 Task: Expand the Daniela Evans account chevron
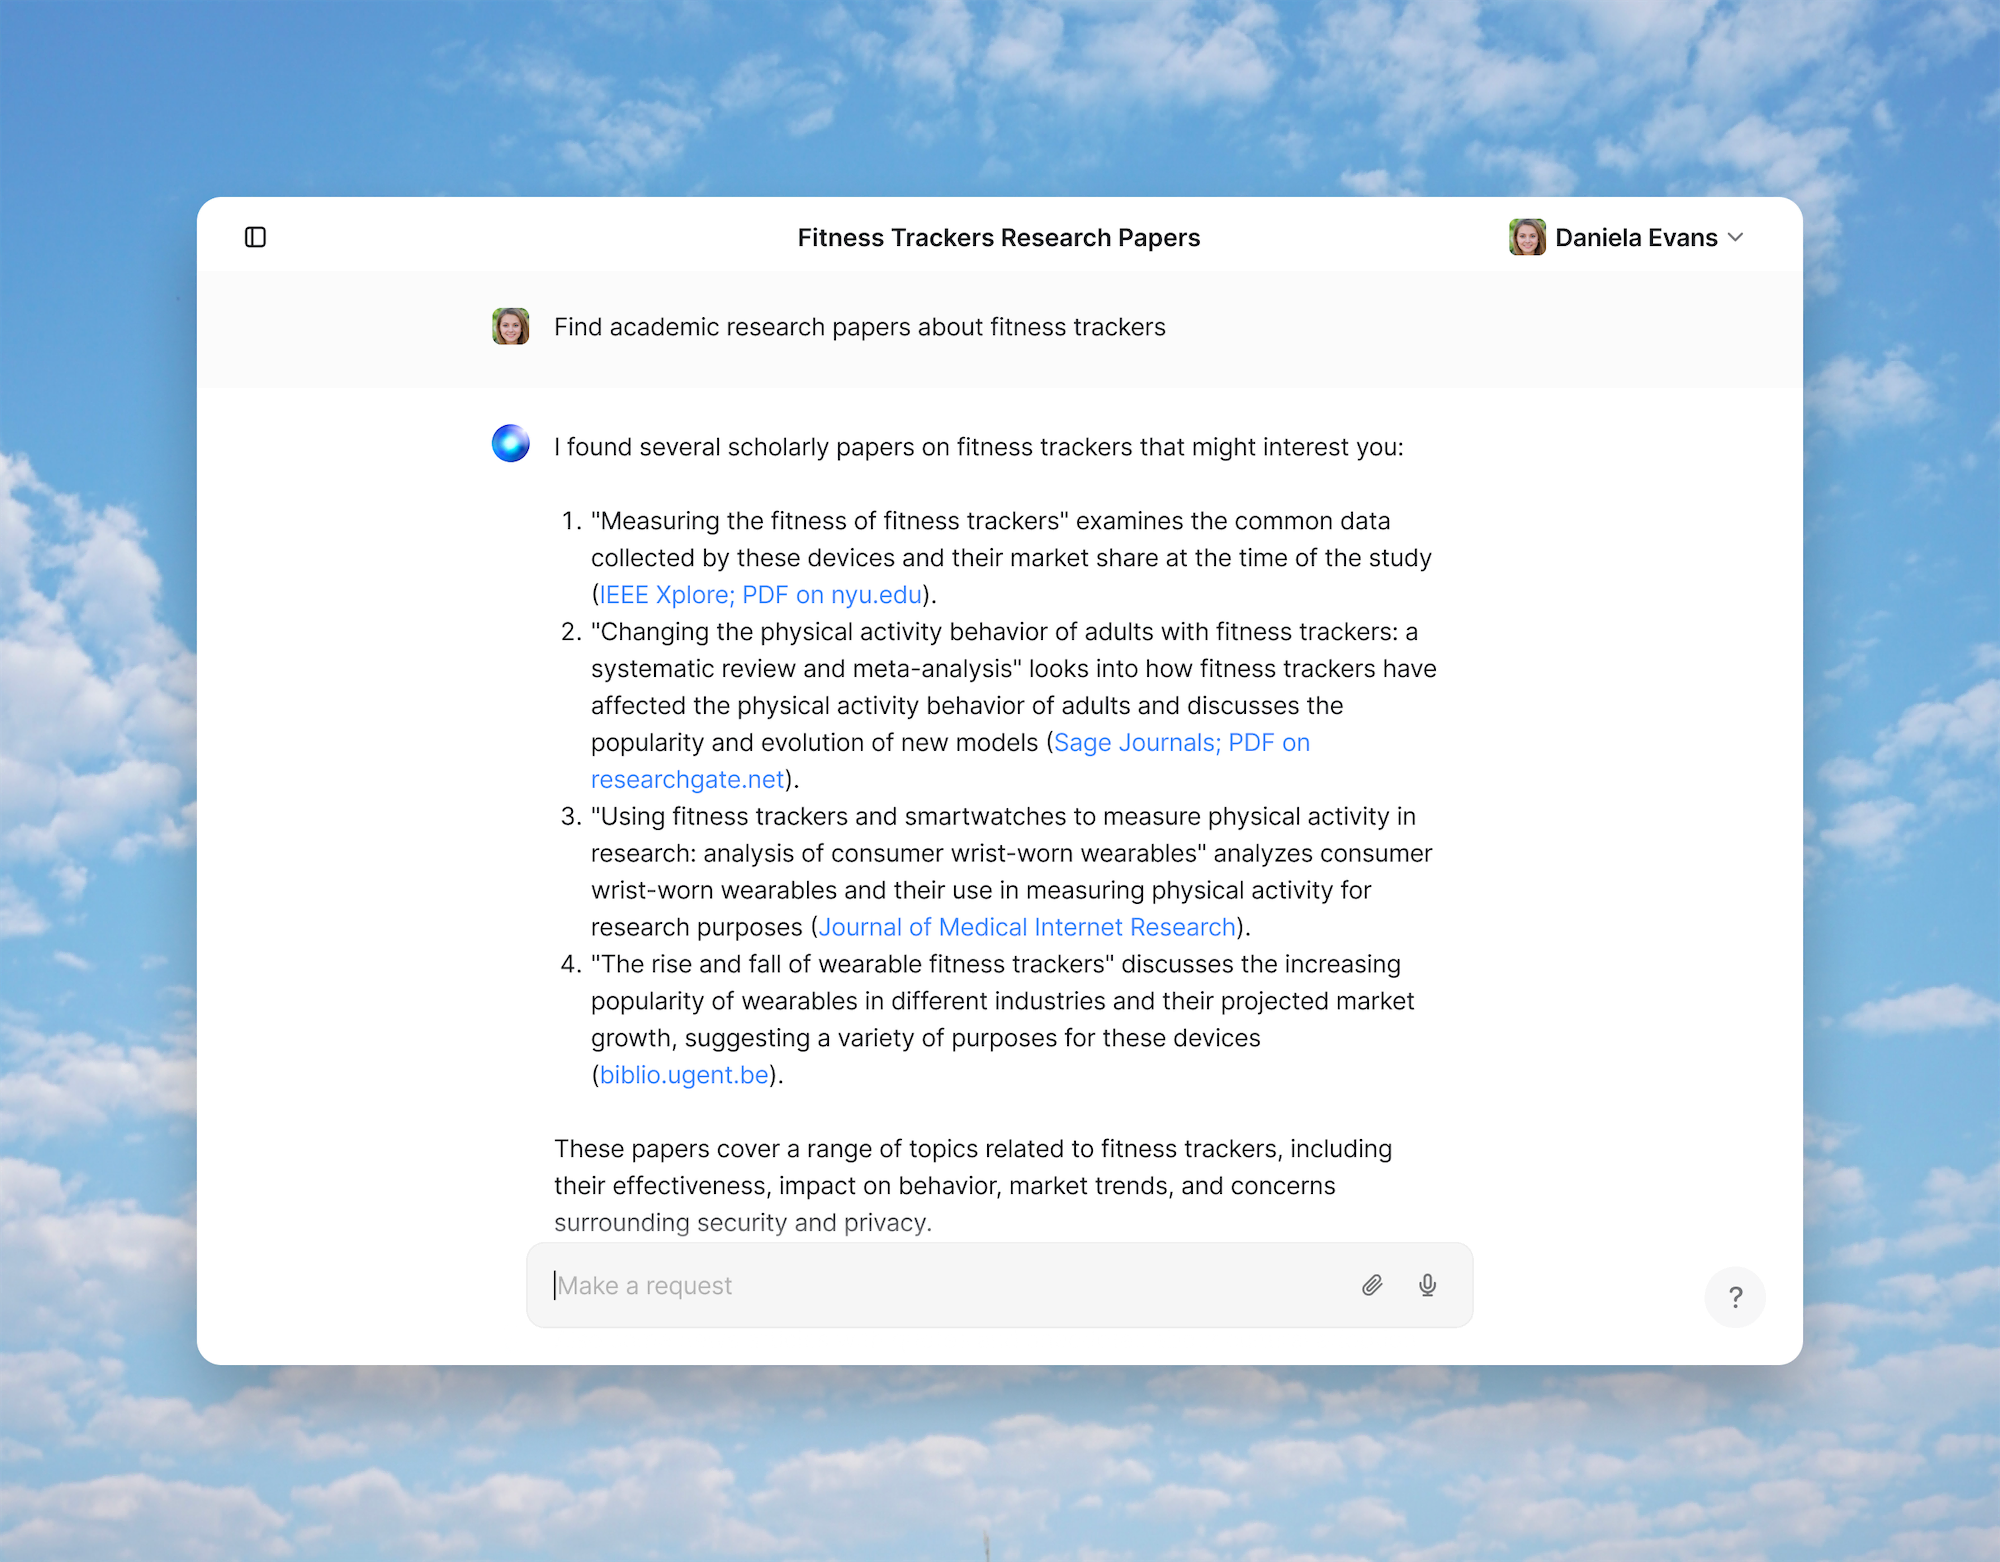[x=1736, y=237]
